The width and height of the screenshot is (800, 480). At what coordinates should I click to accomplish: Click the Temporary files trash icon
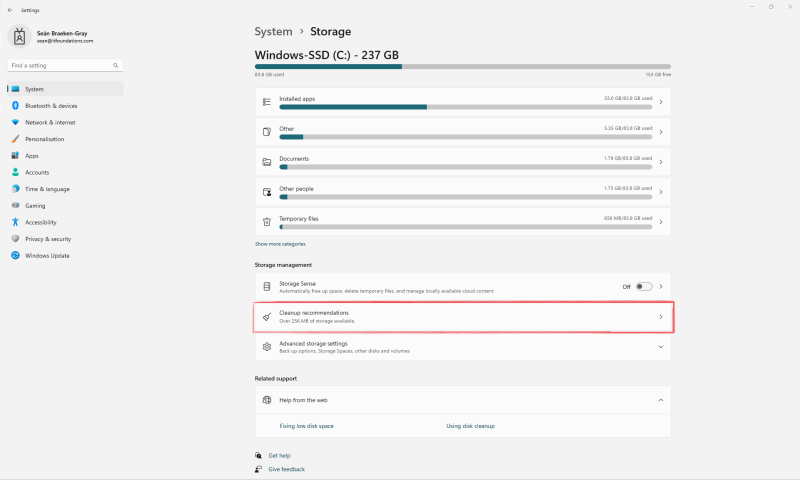click(267, 222)
